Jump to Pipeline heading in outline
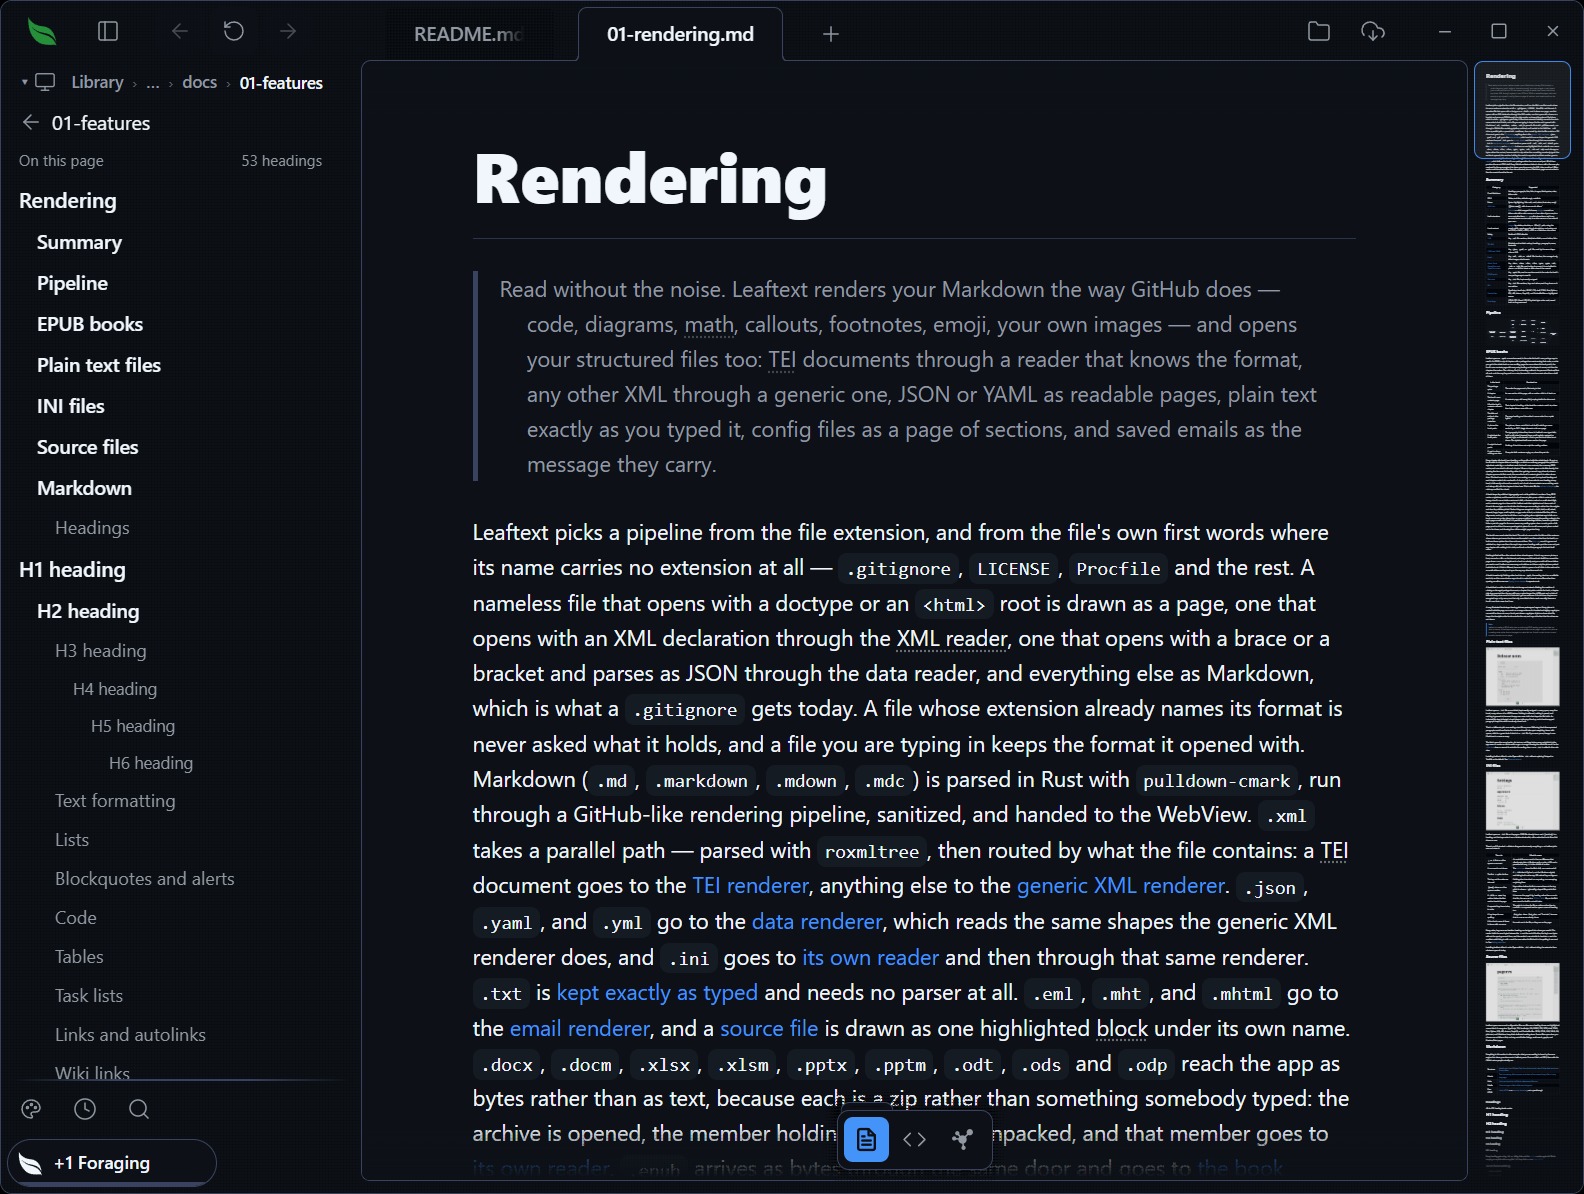Screen dimensions: 1584x1194 [72, 283]
